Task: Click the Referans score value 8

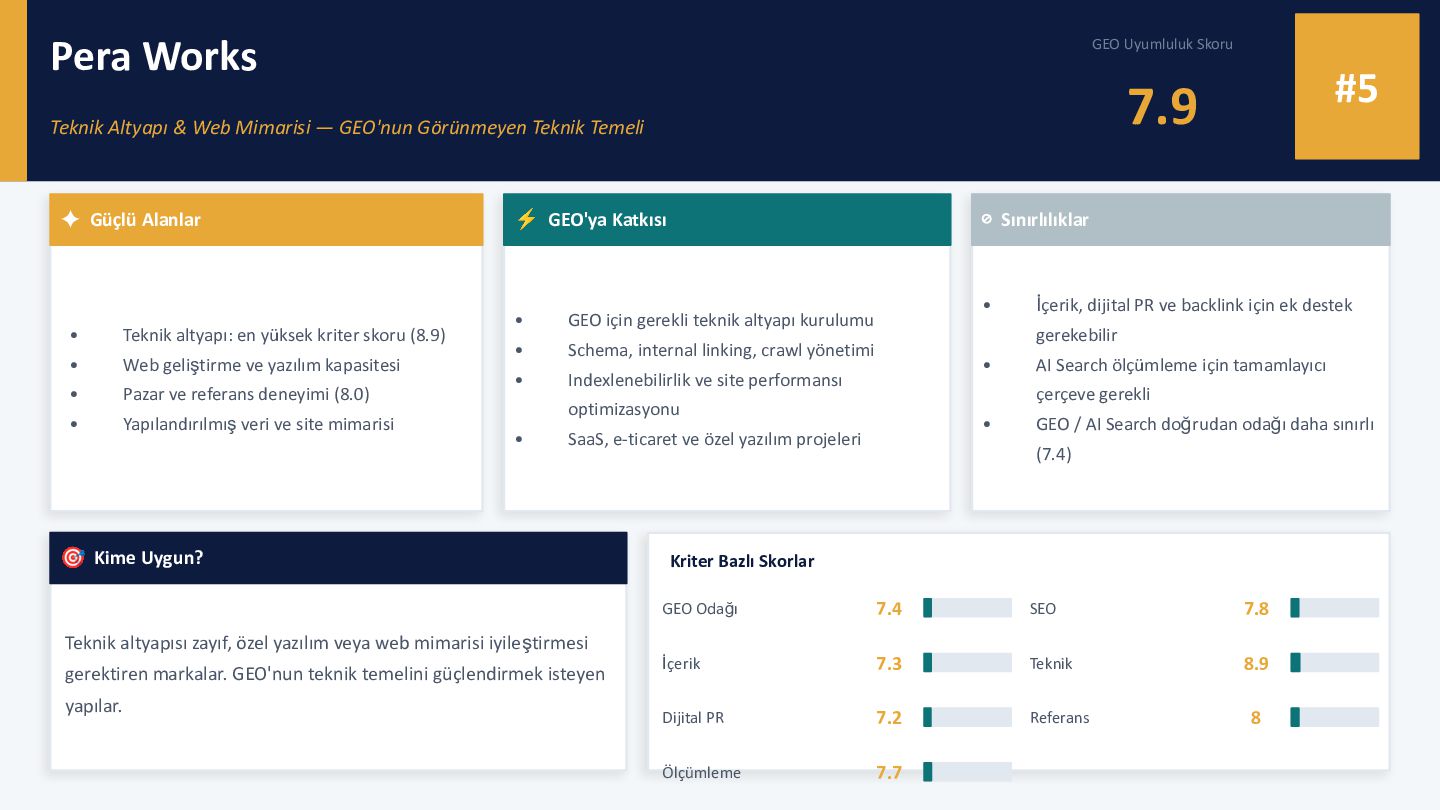Action: (x=1256, y=717)
